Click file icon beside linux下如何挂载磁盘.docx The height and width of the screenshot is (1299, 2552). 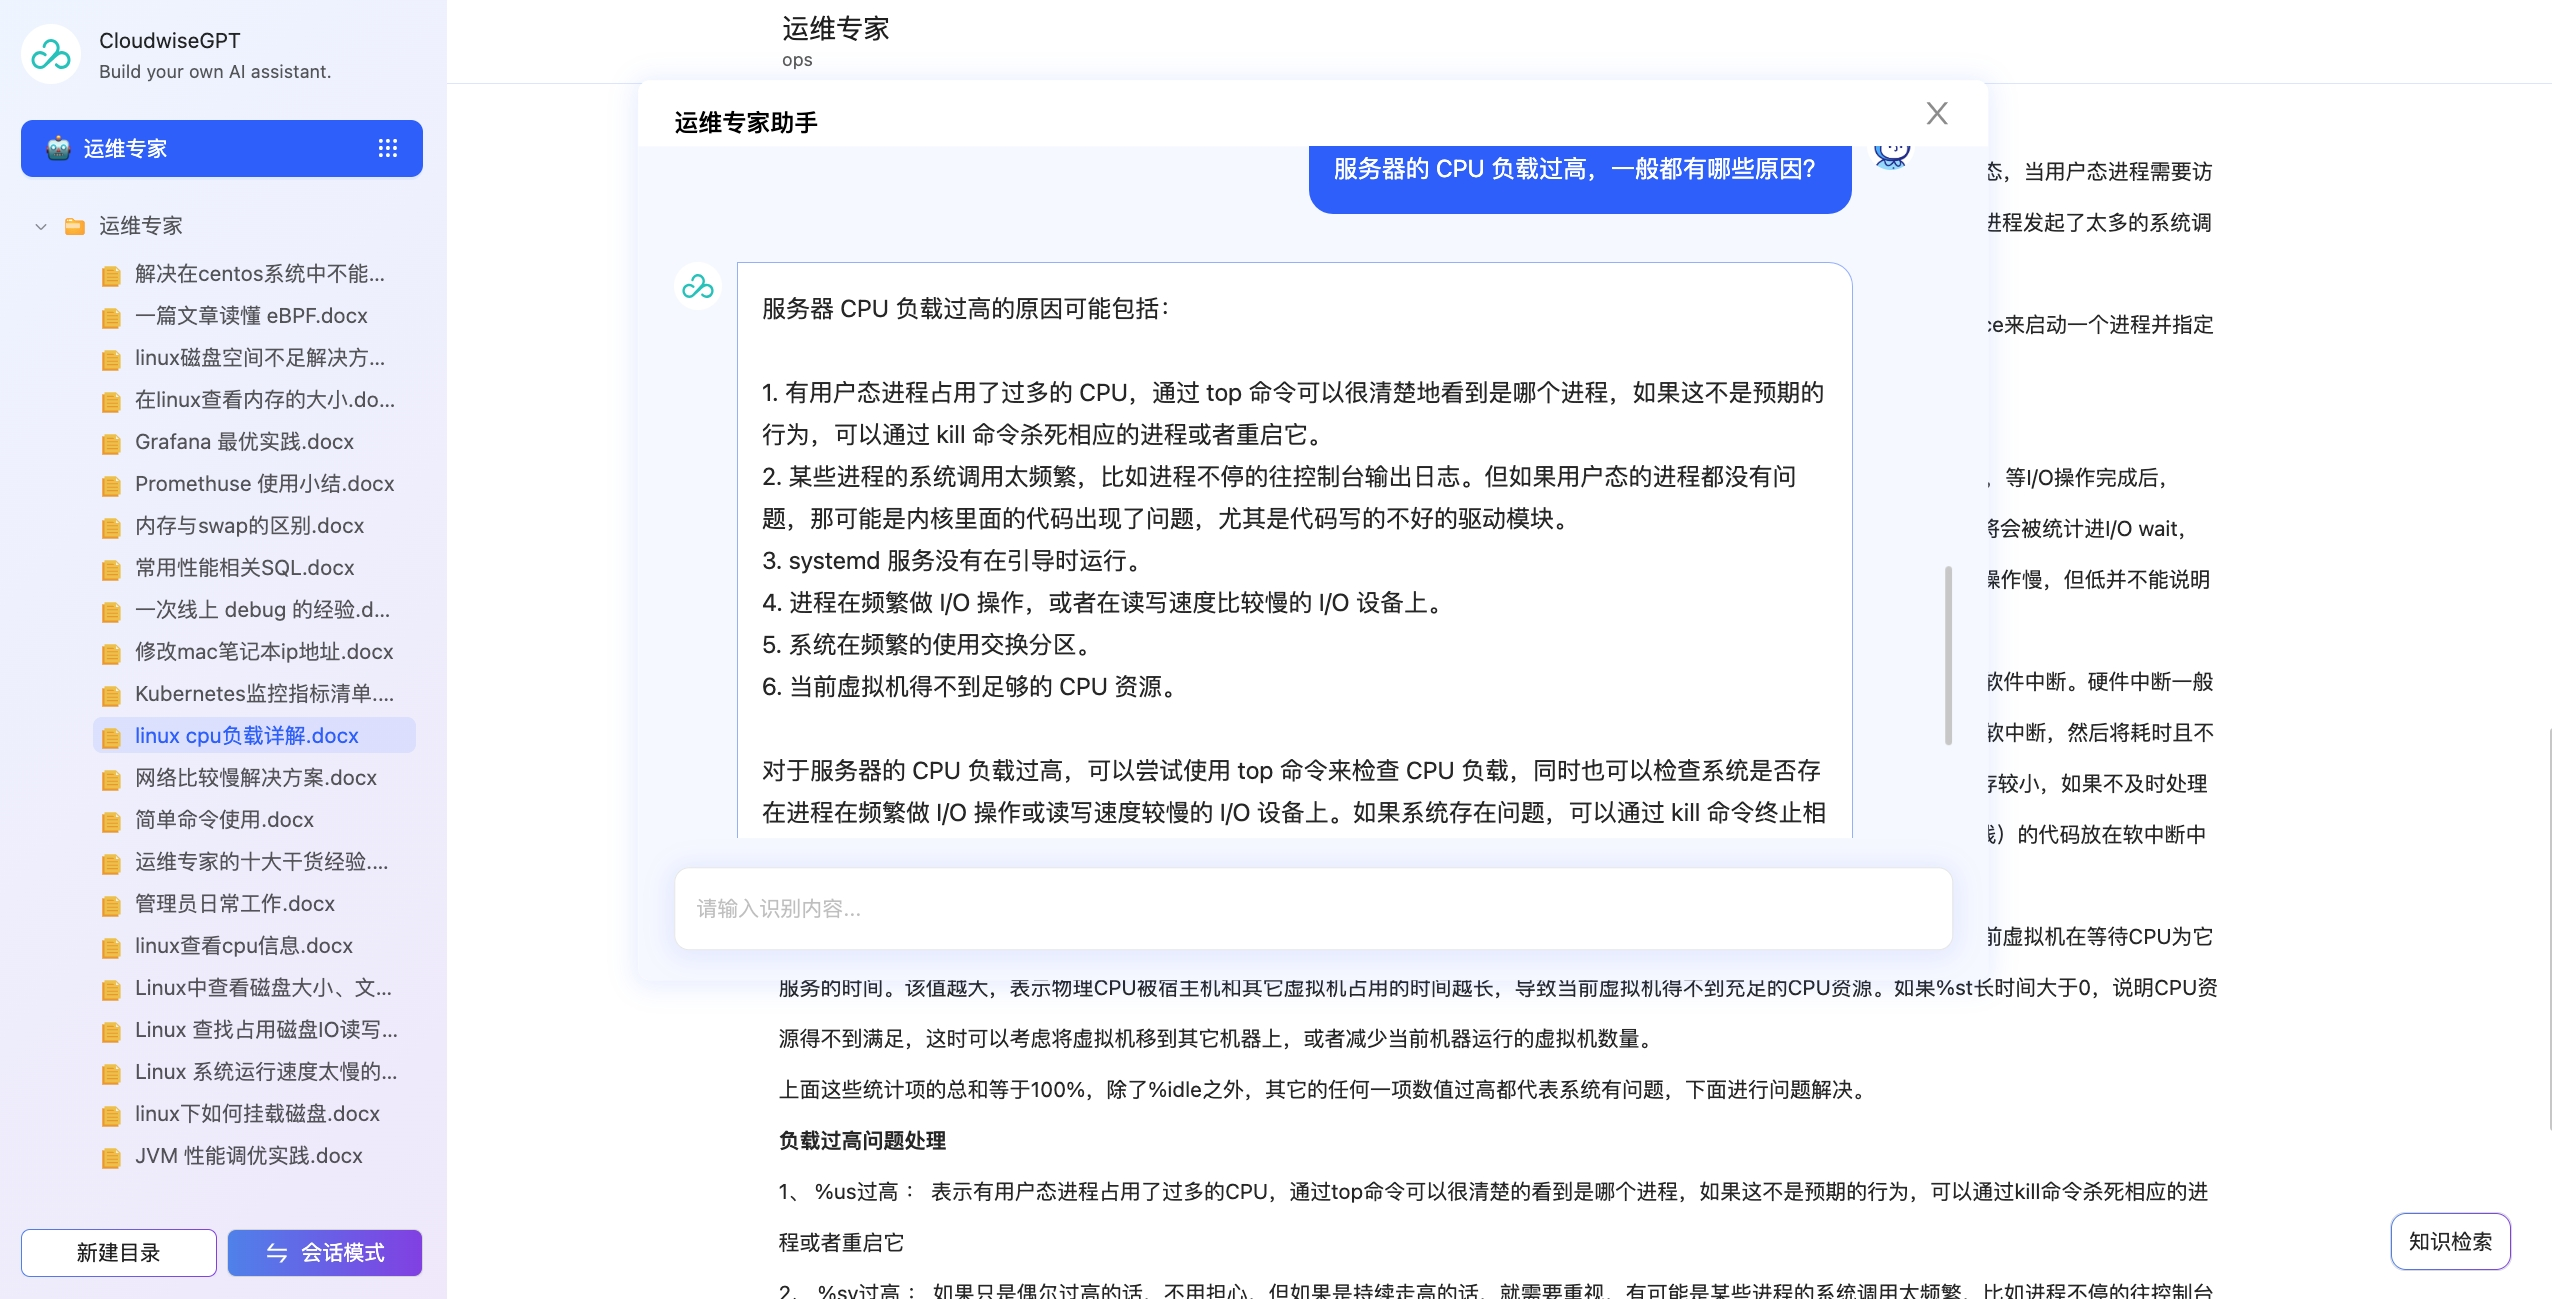(111, 1116)
